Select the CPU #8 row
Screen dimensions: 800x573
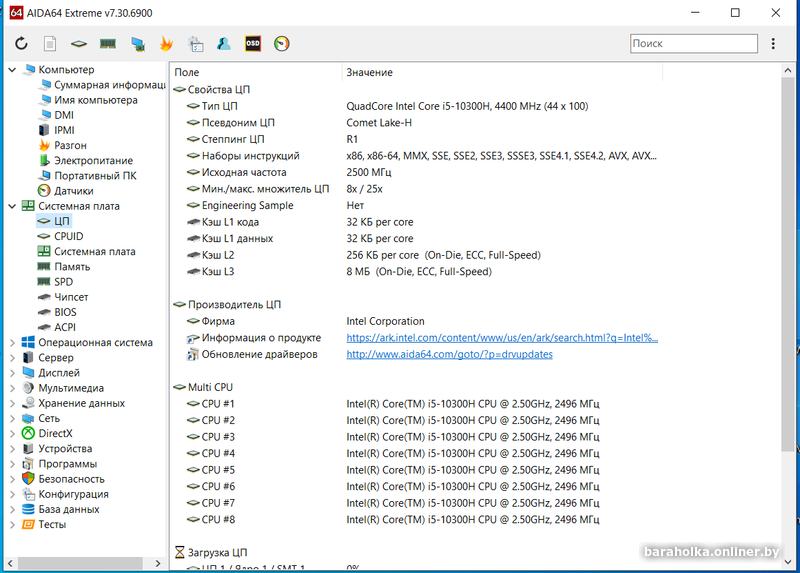point(416,519)
